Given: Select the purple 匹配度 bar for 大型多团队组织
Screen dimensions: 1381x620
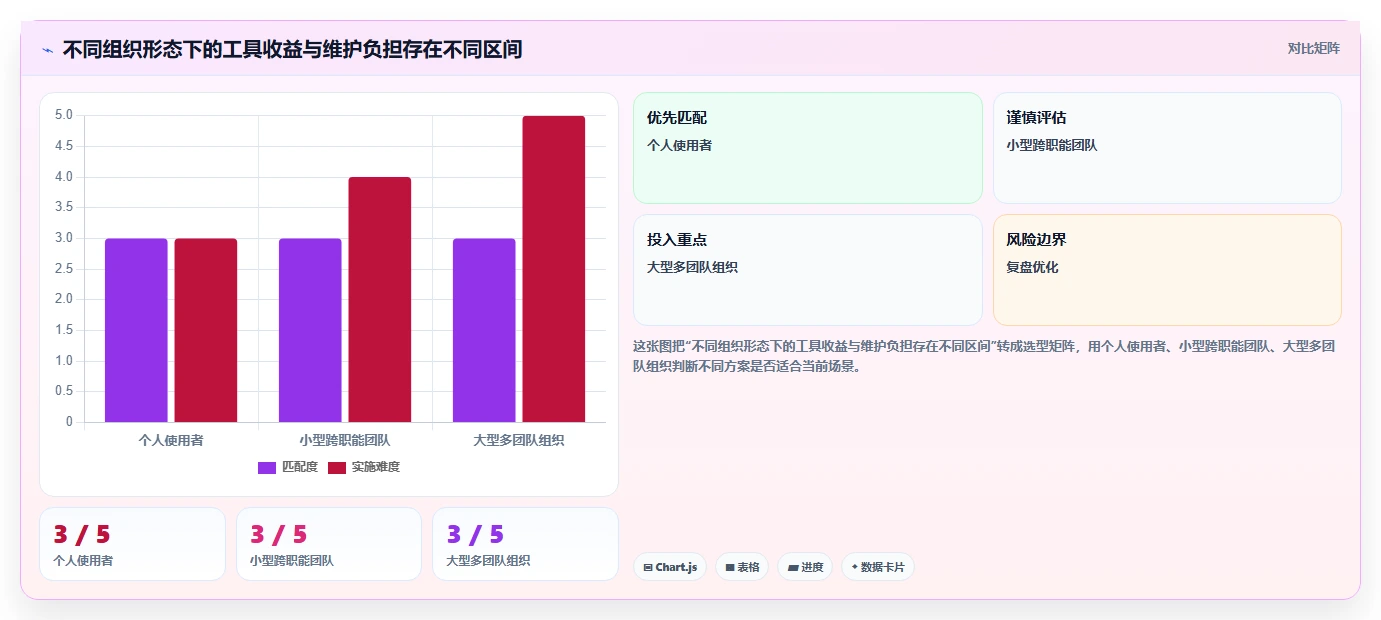Looking at the screenshot, I should coord(484,330).
